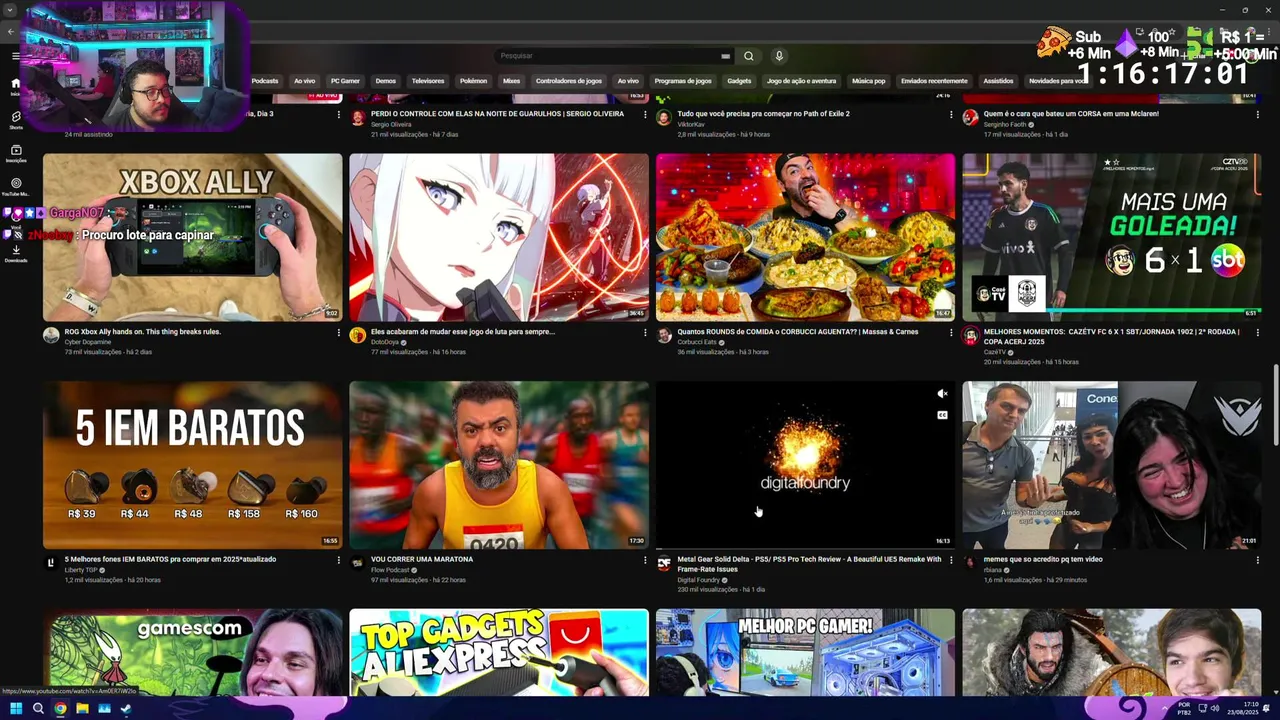Viewport: 1280px width, 720px height.
Task: Open the DotoDoya channel avatar
Action: click(x=357, y=336)
